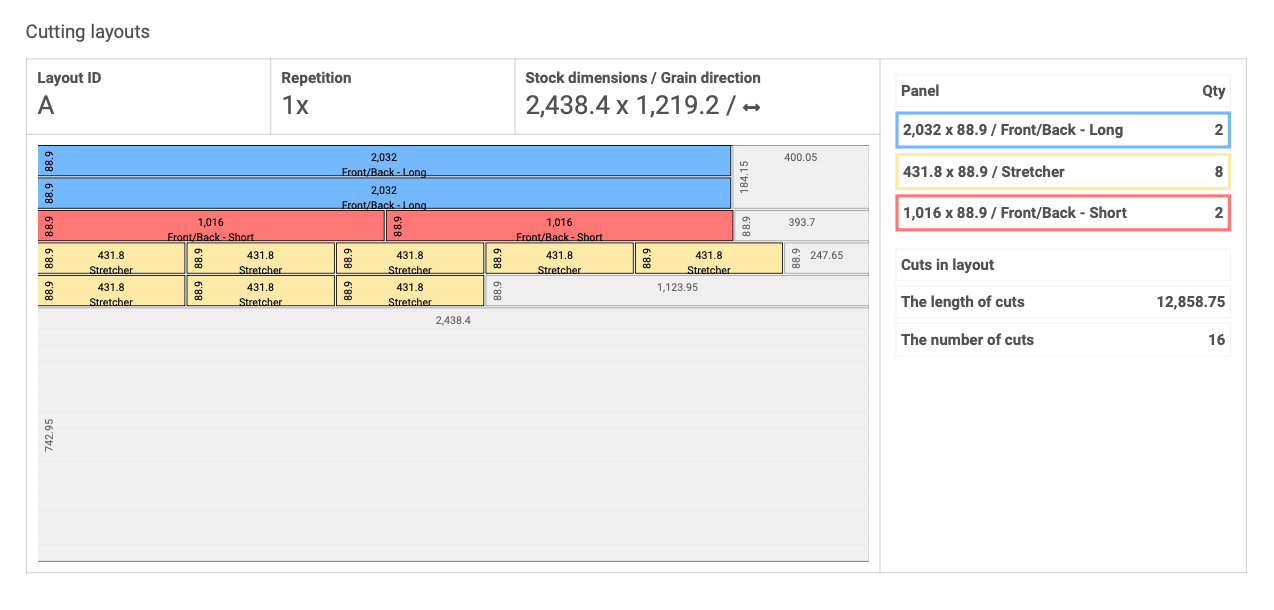Screen dimensions: 1274x610
Task: Click the fifth Stretcher panel in upper stretcher row
Action: (x=709, y=259)
